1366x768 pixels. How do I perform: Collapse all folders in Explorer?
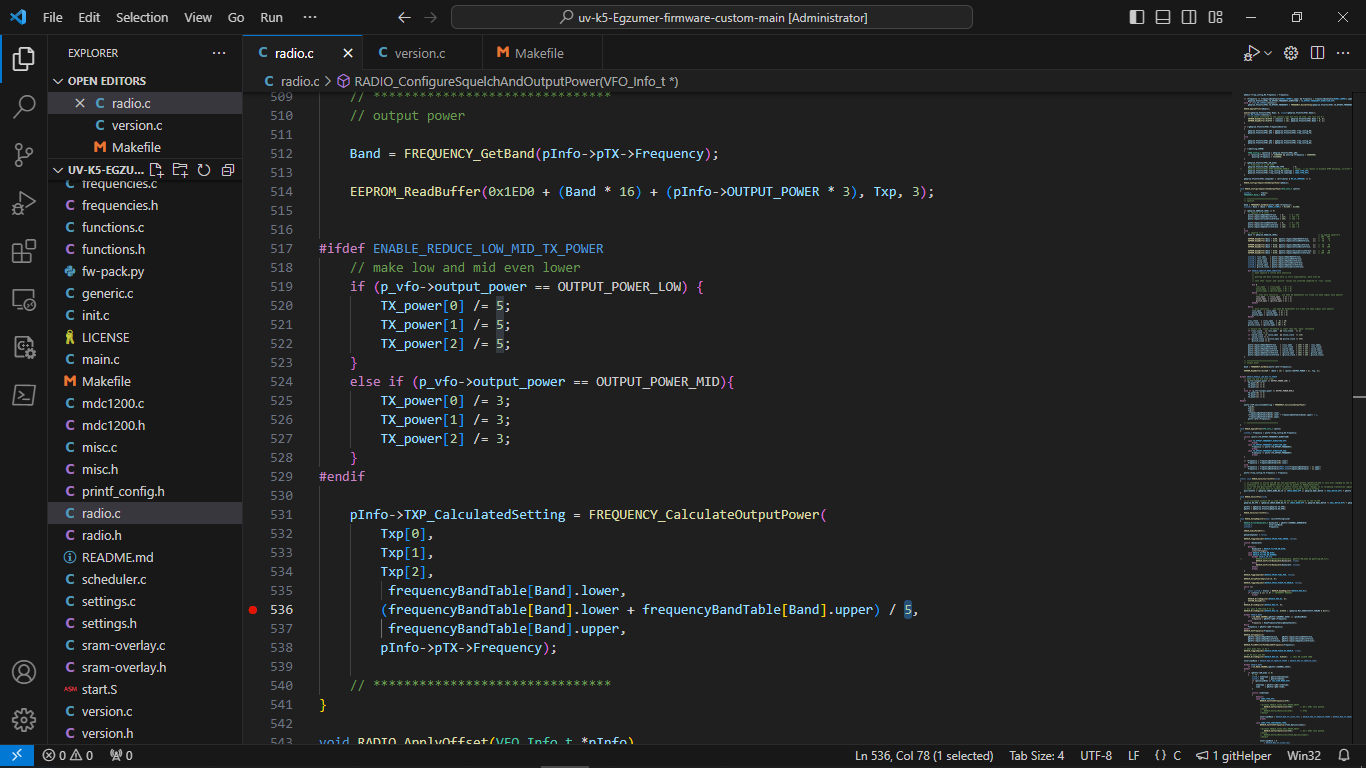tap(227, 170)
